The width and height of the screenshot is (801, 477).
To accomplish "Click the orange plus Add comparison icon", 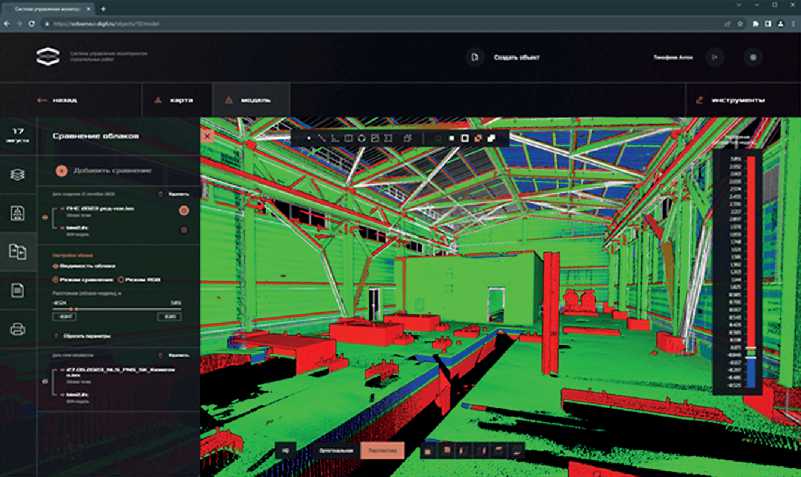I will [61, 171].
